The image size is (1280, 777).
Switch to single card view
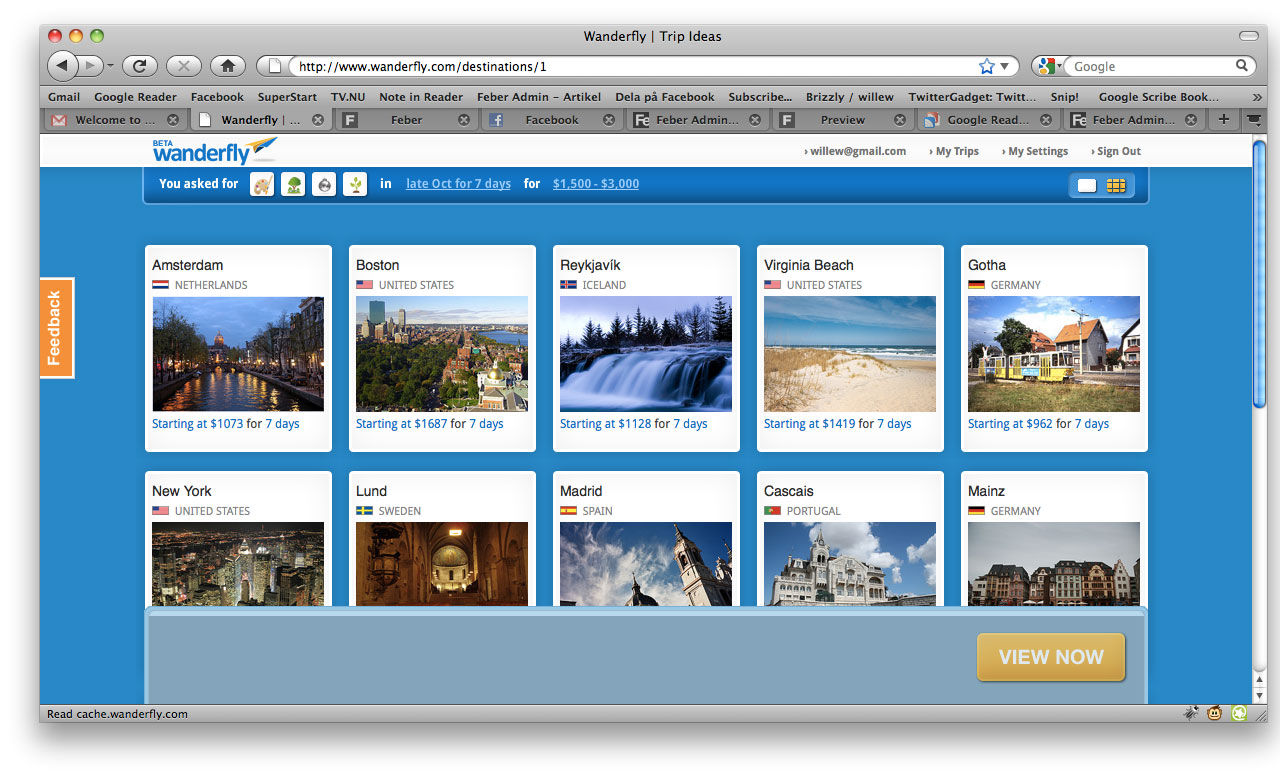point(1087,185)
